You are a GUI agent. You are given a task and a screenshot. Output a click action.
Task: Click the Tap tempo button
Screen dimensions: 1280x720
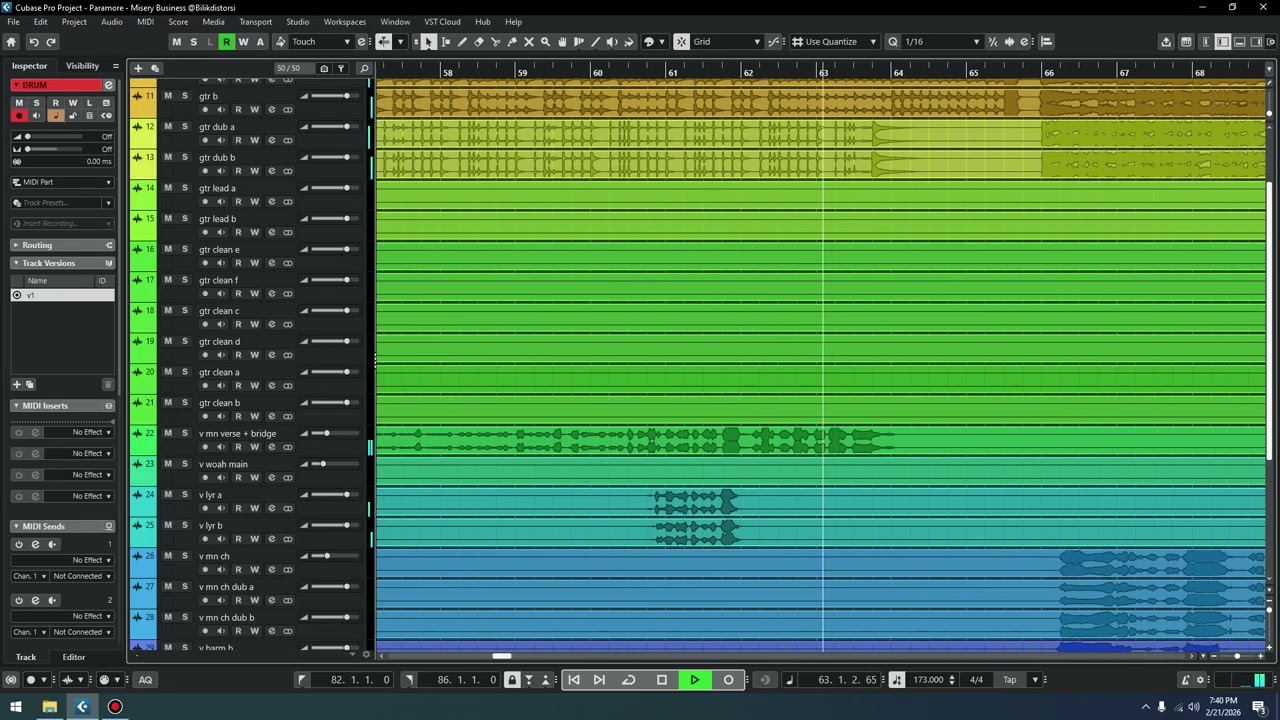1010,680
